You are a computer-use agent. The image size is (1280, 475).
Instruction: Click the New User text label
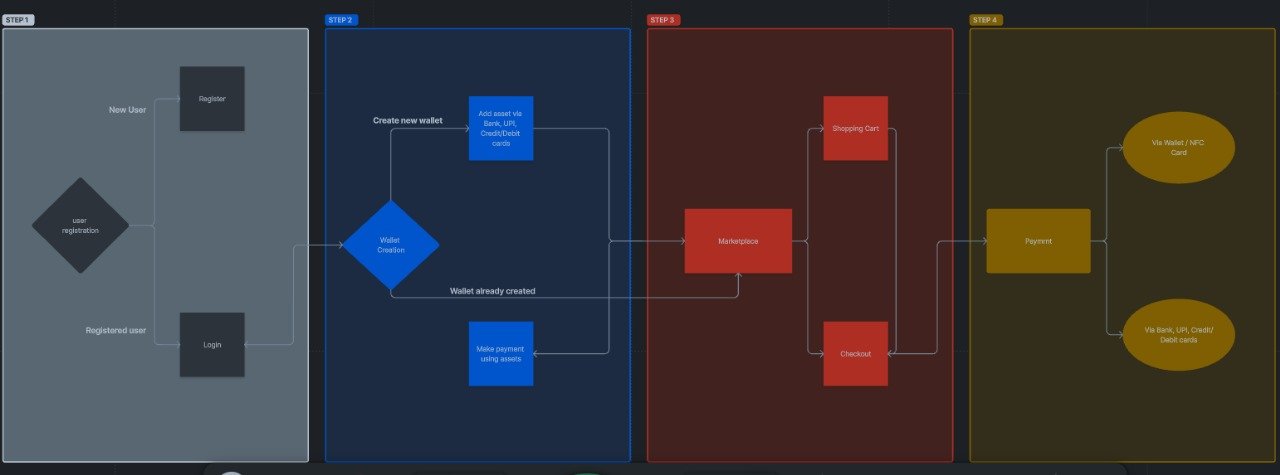(127, 110)
